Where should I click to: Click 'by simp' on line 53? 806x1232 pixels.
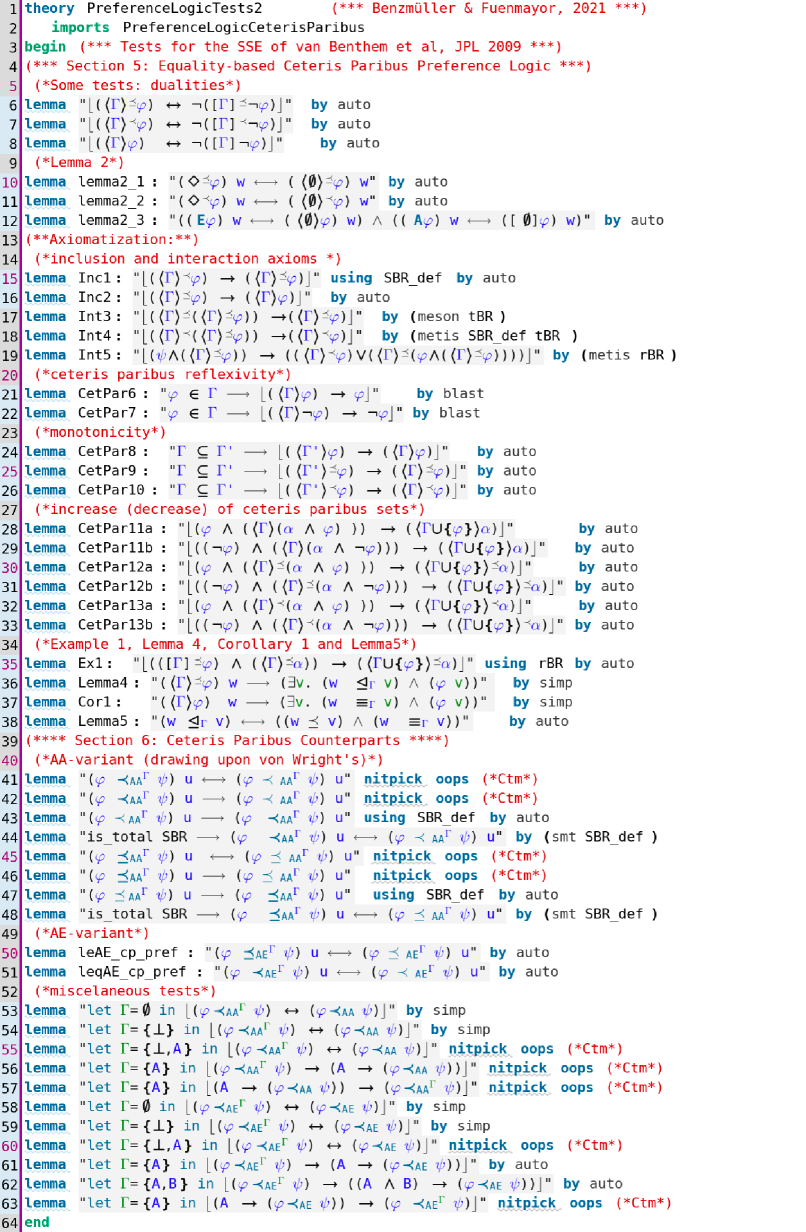click(435, 1009)
